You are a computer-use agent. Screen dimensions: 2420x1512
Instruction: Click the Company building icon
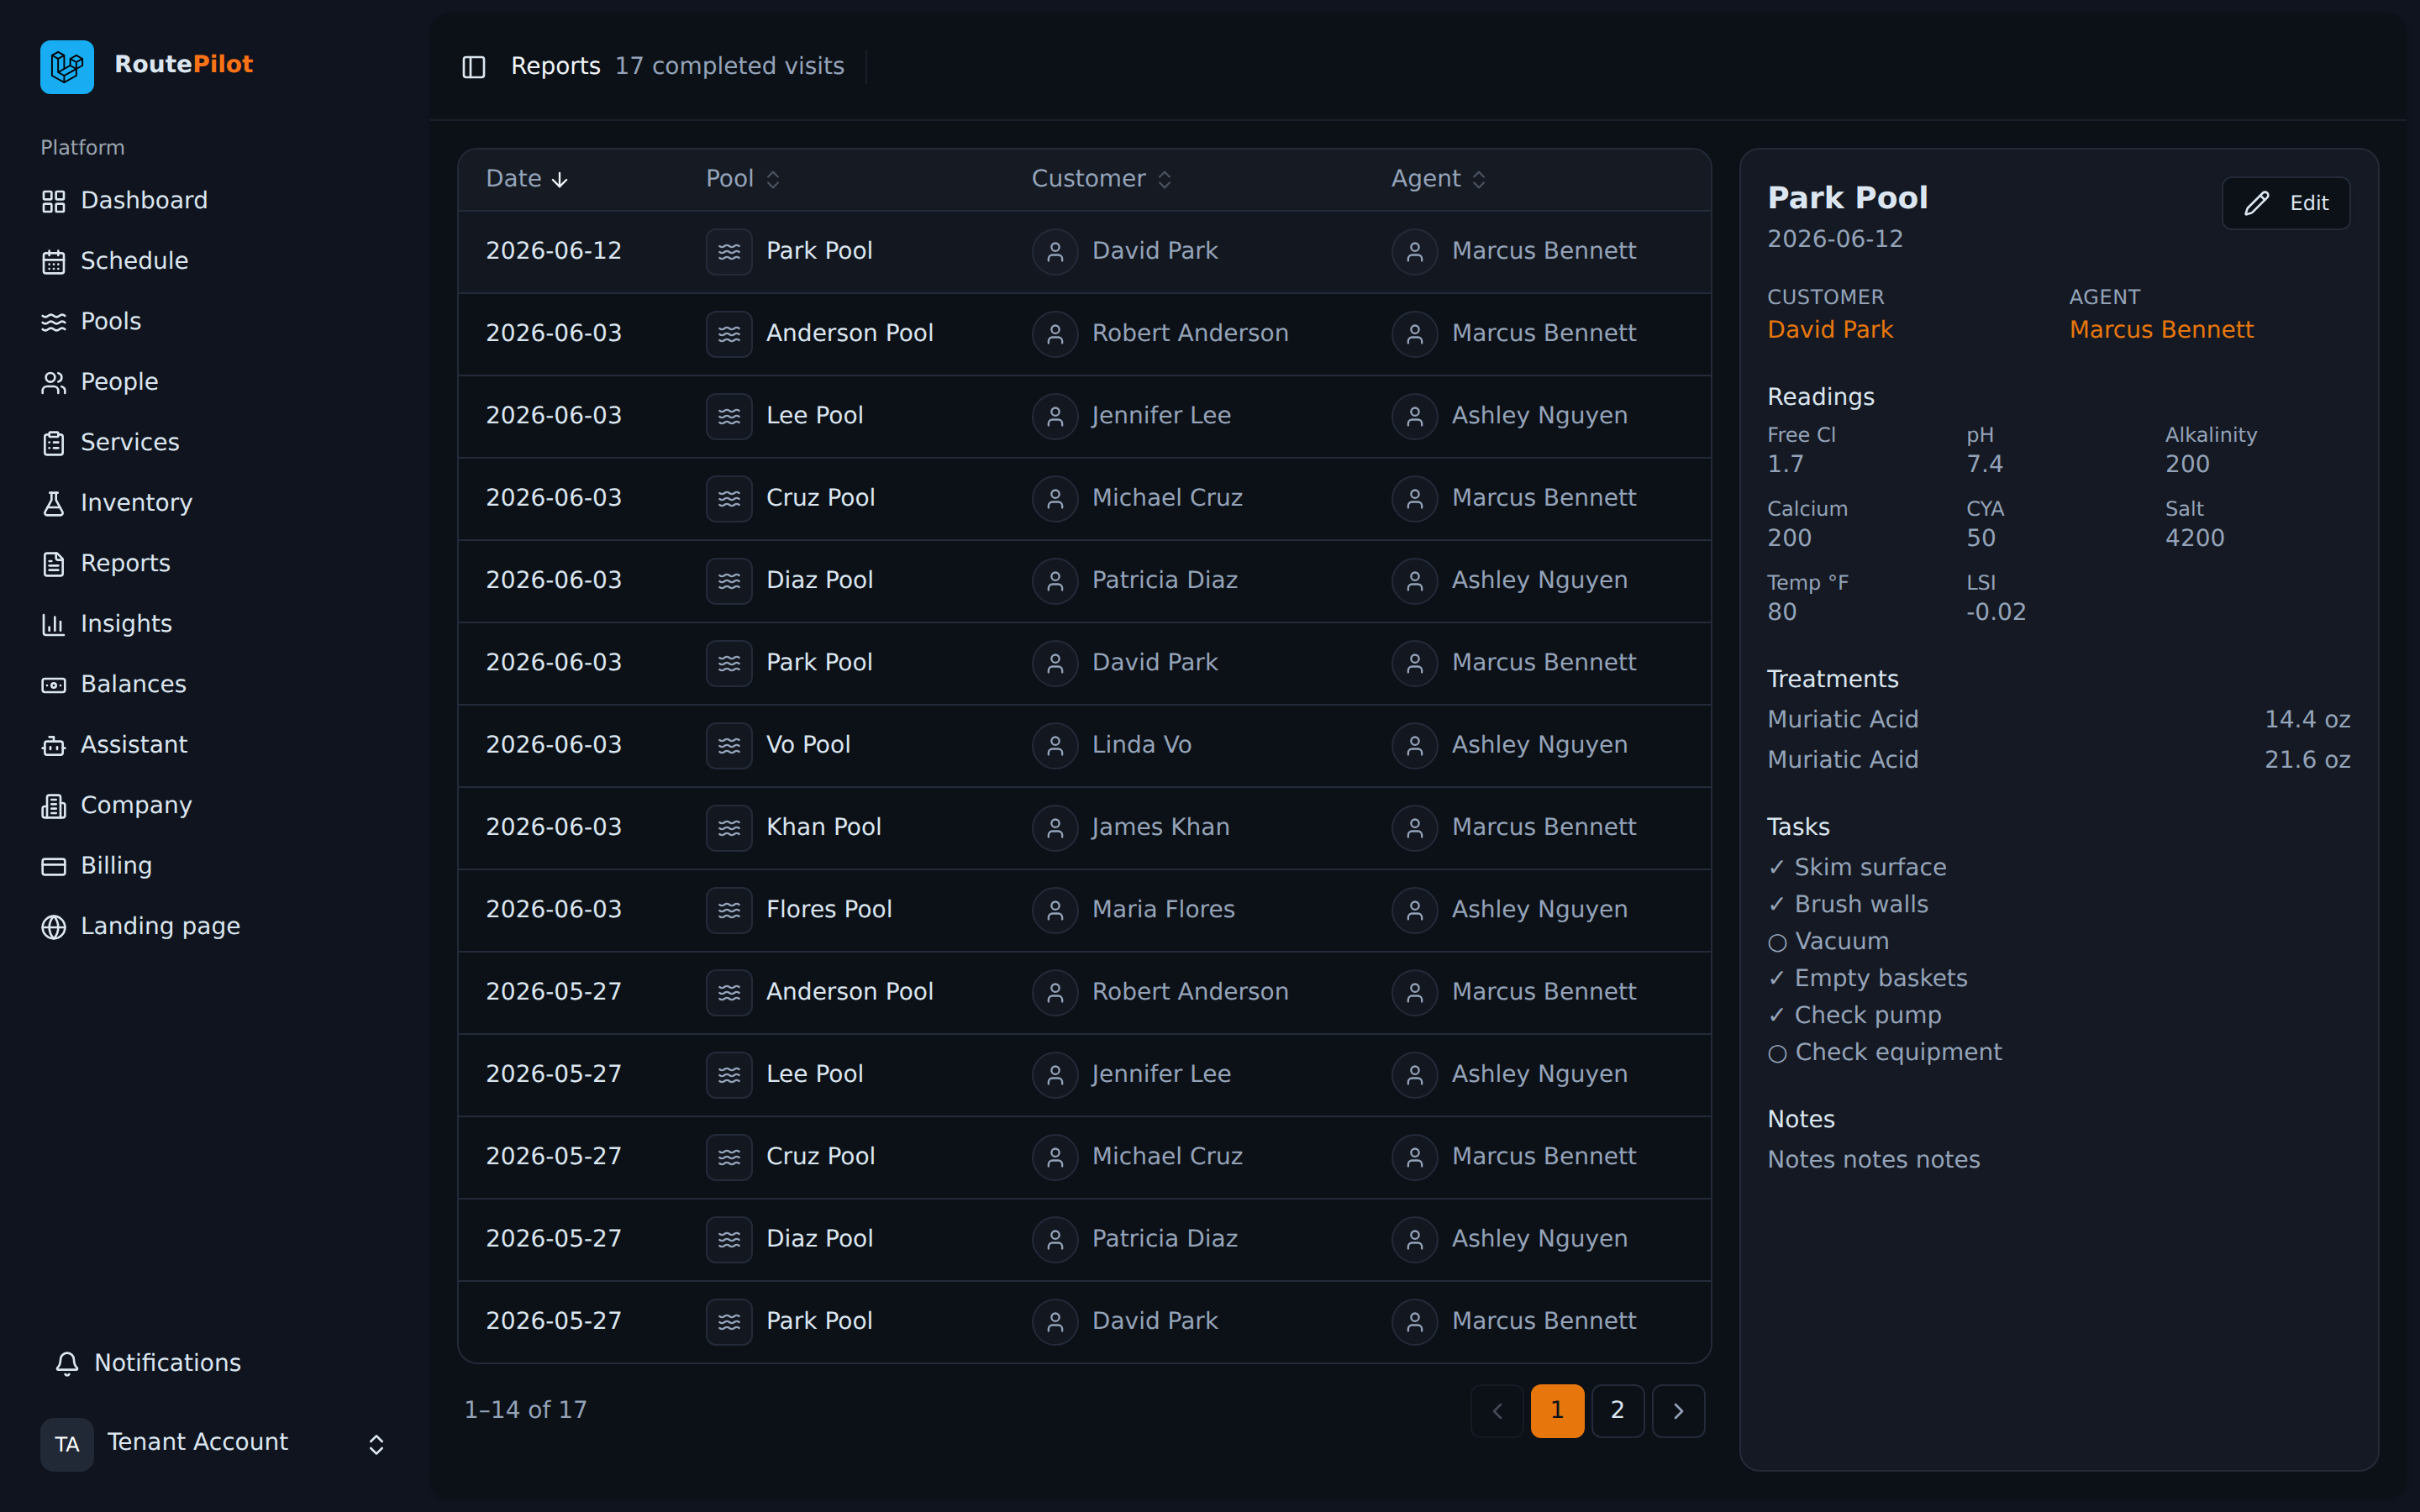[54, 806]
